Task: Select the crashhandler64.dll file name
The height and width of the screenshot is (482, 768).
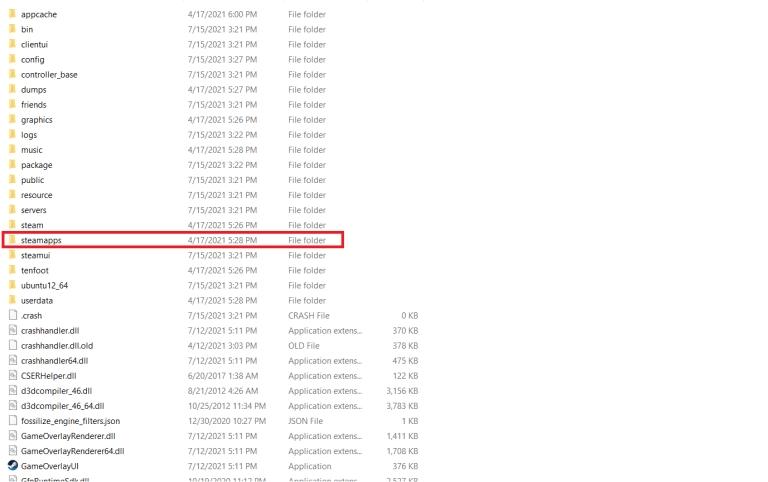Action: (54, 361)
